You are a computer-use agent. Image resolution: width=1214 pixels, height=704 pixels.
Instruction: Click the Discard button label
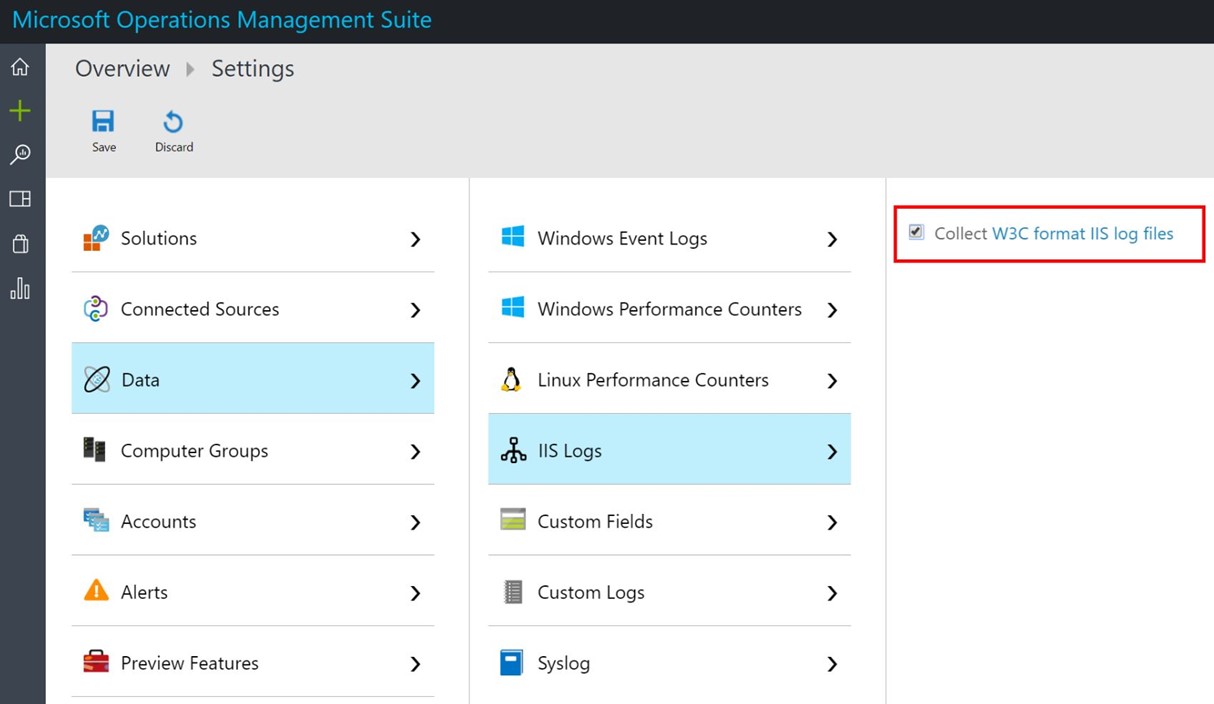click(174, 147)
